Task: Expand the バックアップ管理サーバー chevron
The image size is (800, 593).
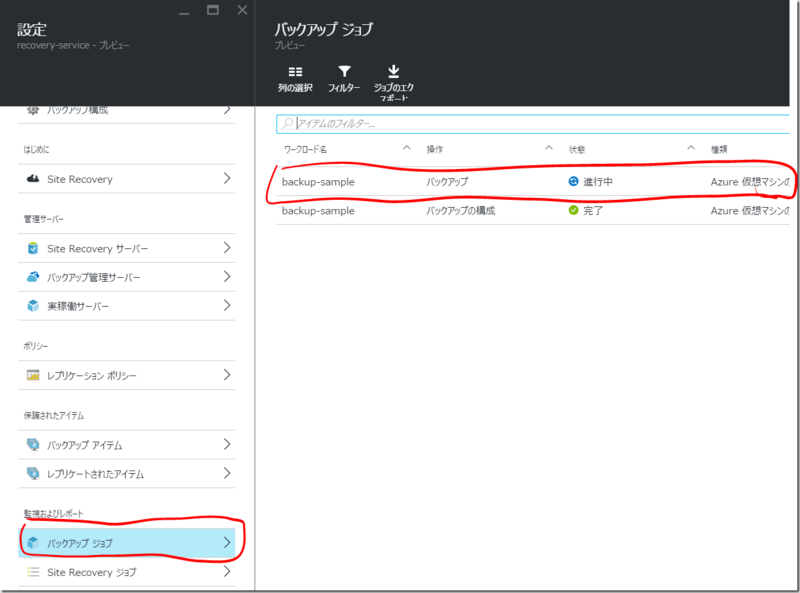Action: tap(227, 276)
